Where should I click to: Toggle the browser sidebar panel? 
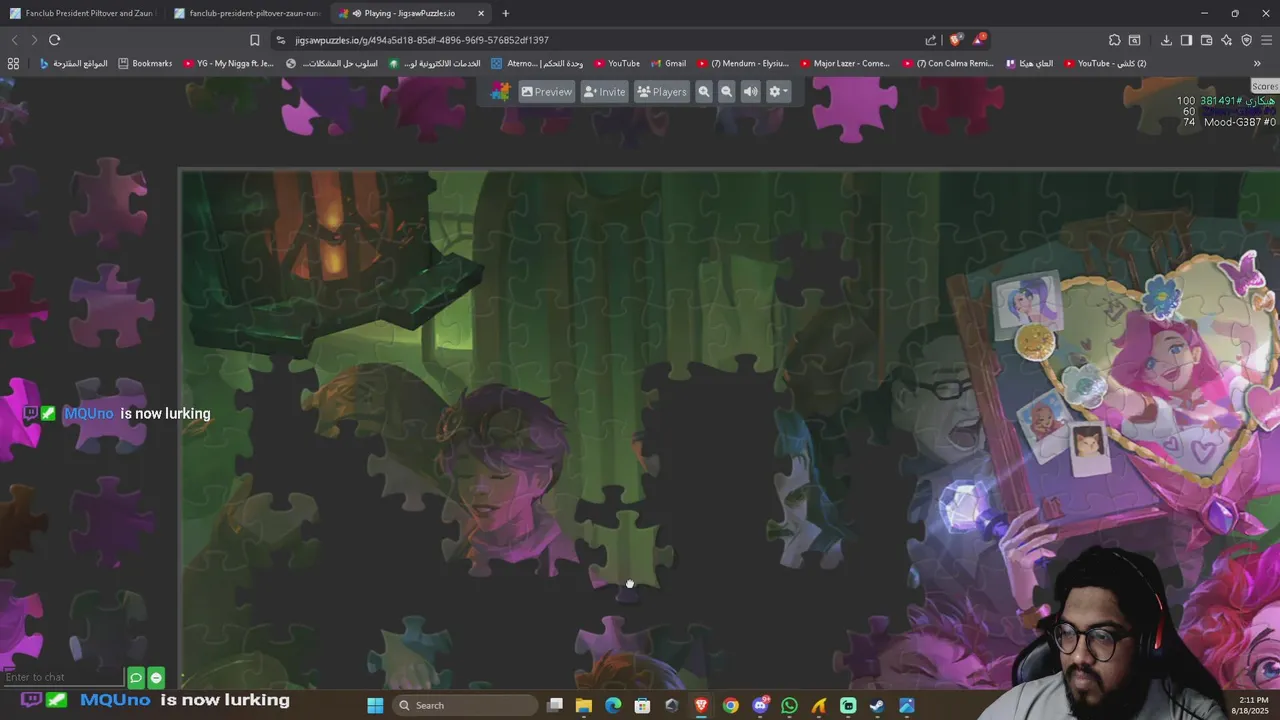(1186, 40)
